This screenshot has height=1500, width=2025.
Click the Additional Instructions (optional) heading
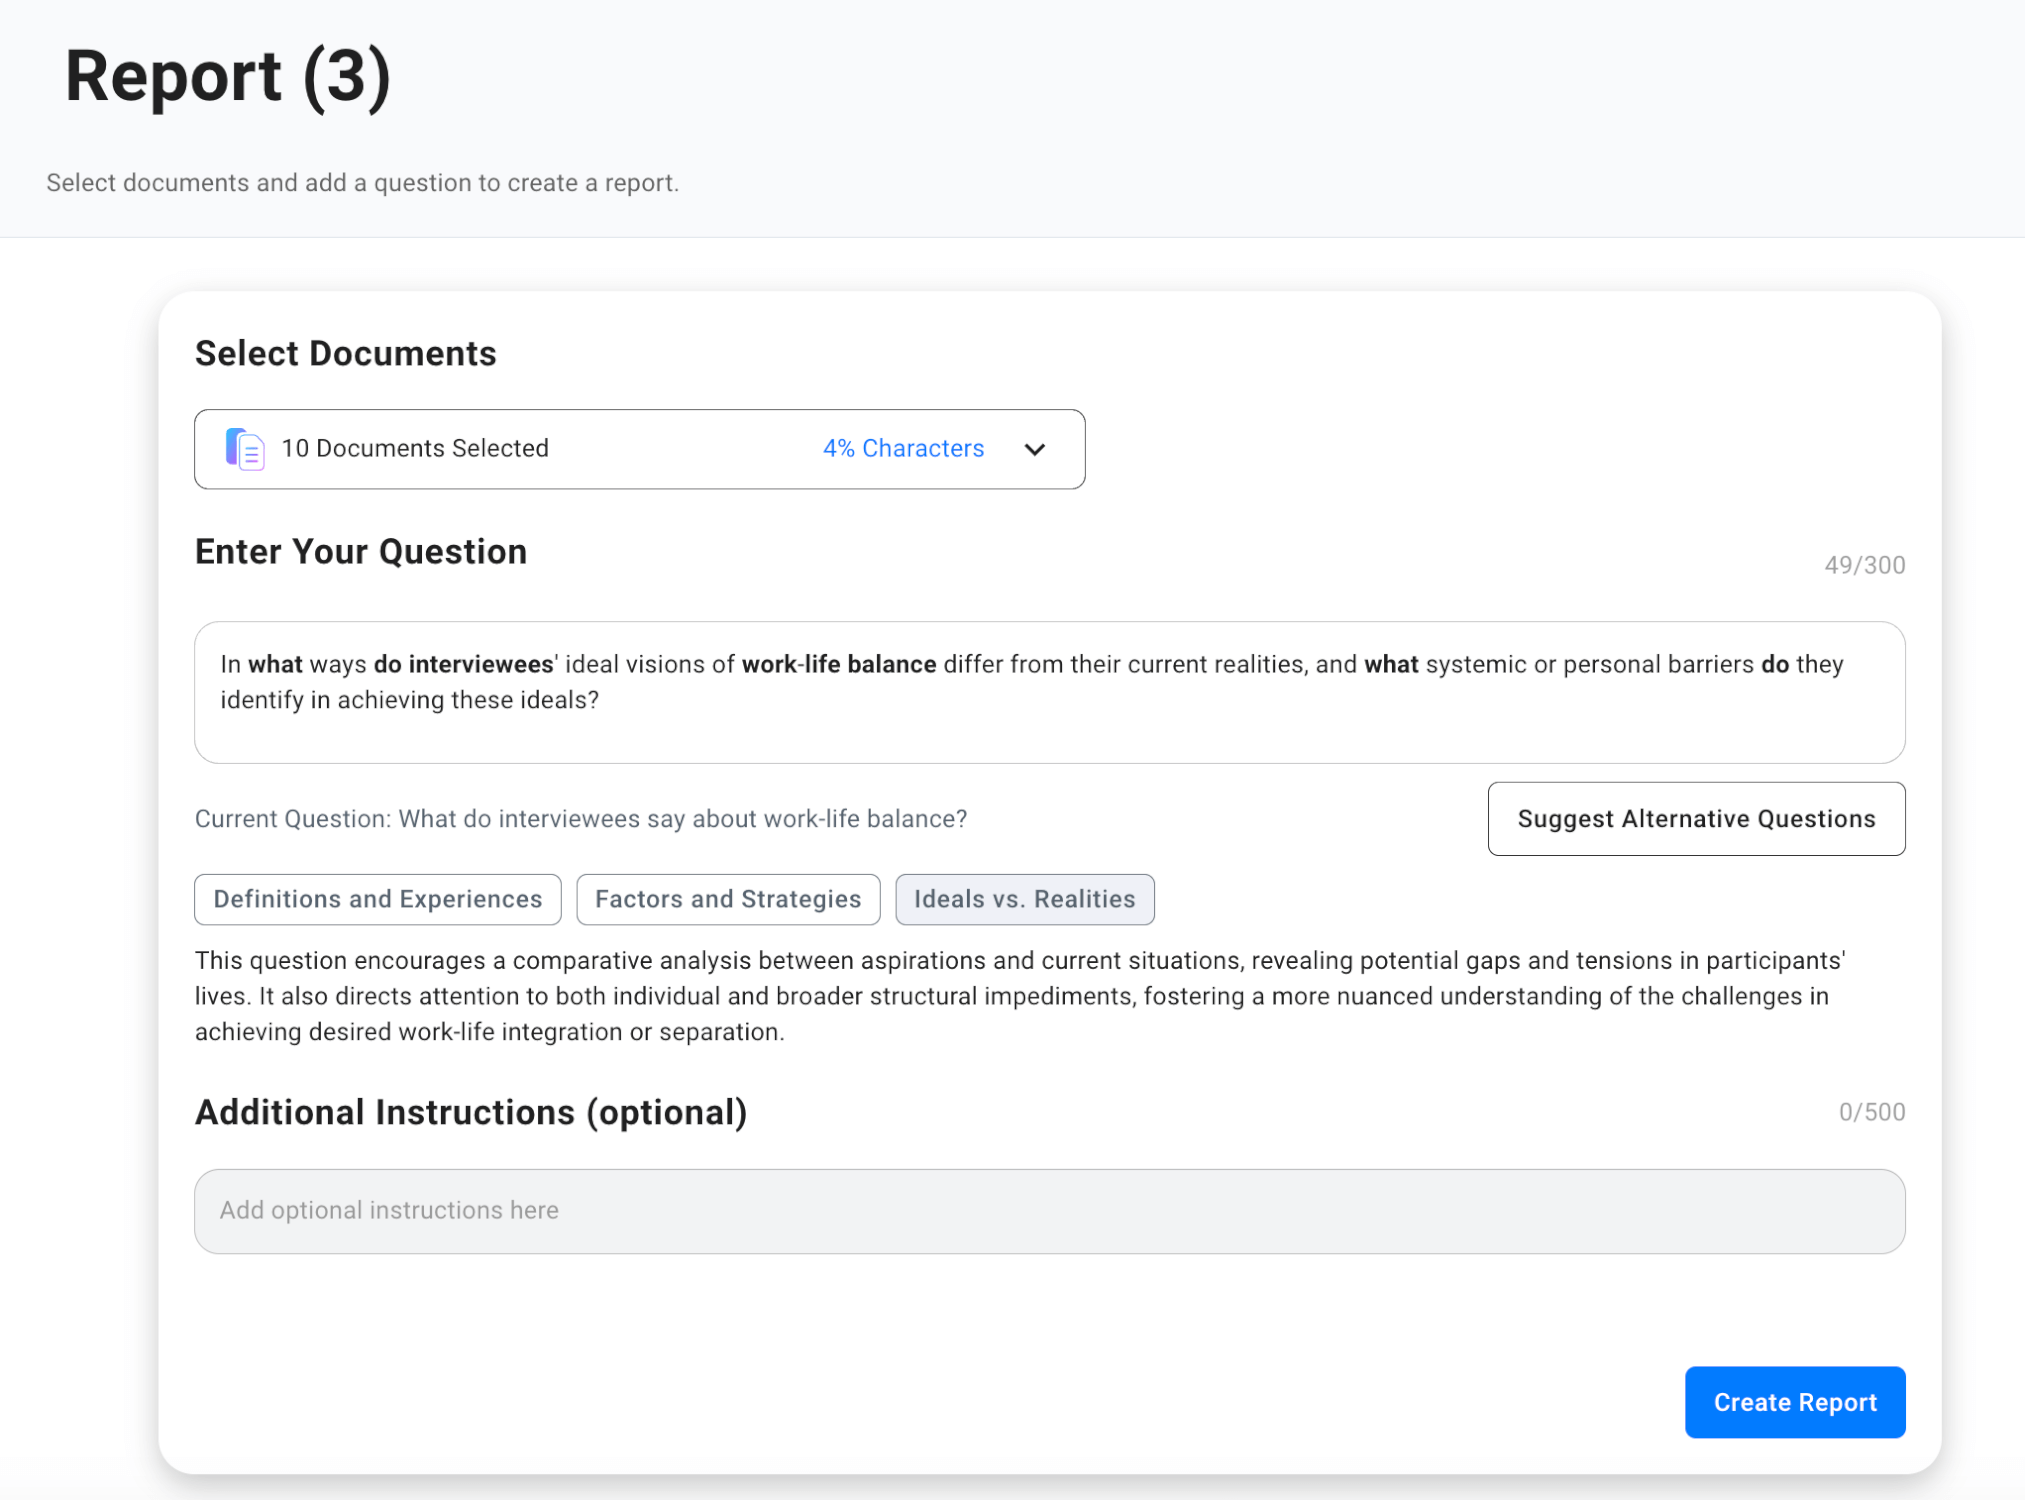point(470,1112)
